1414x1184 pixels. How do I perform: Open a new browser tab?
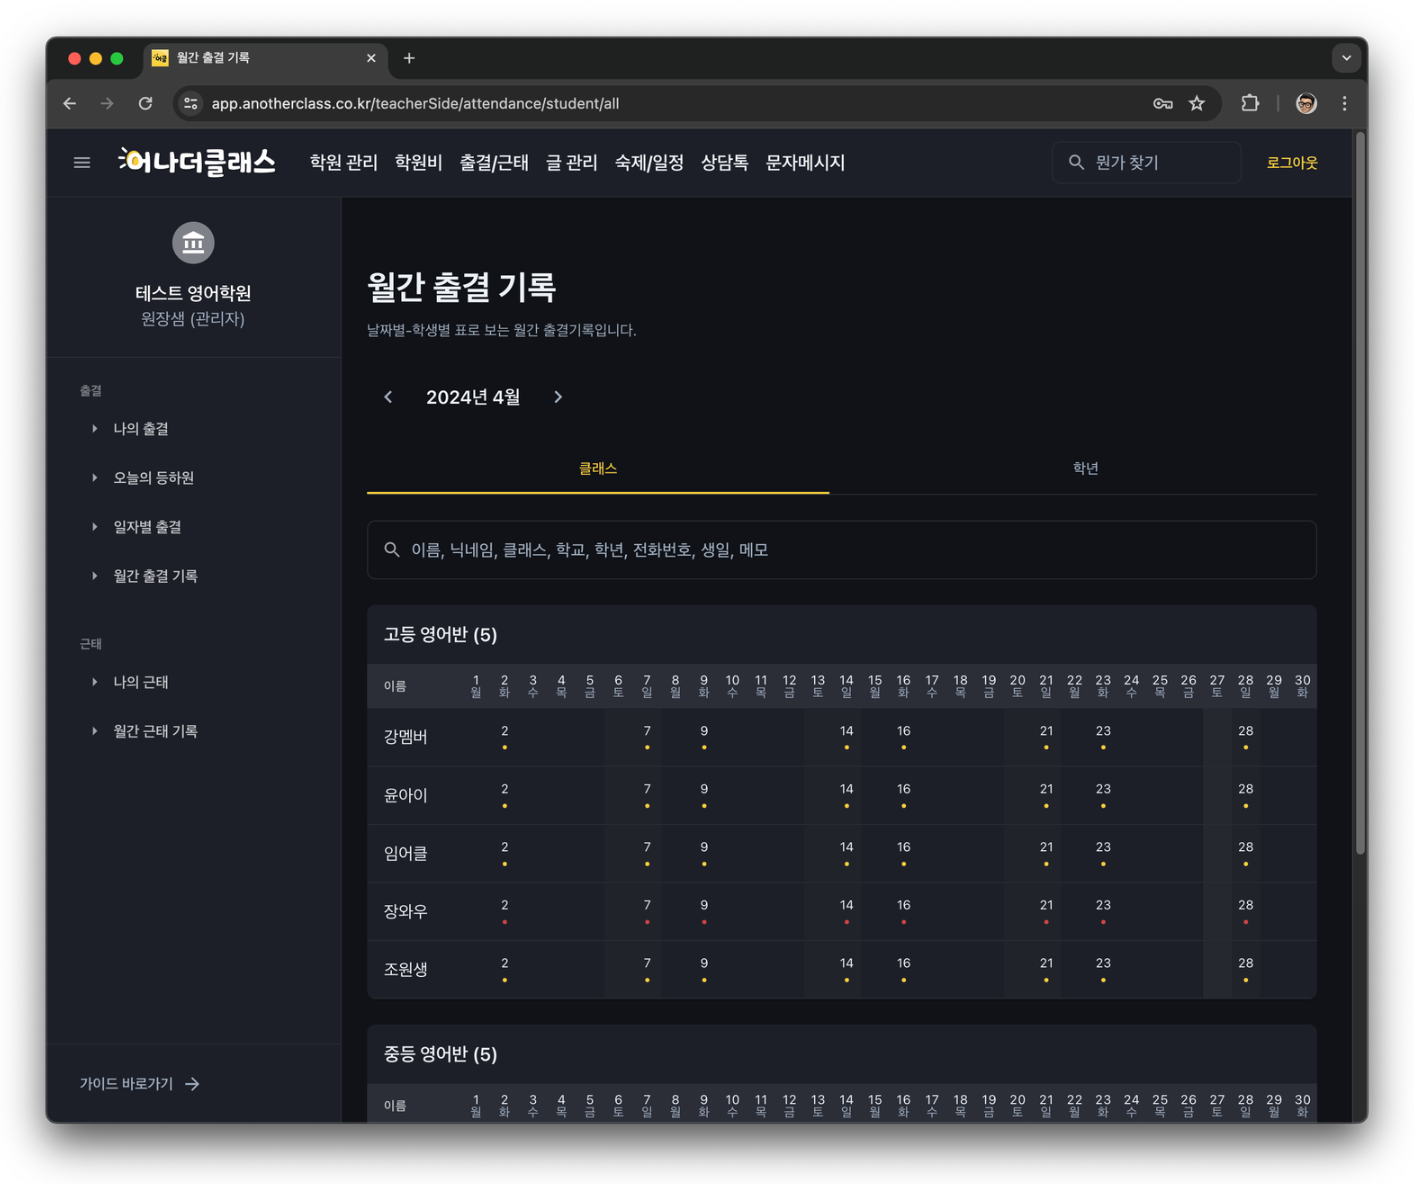pos(409,58)
